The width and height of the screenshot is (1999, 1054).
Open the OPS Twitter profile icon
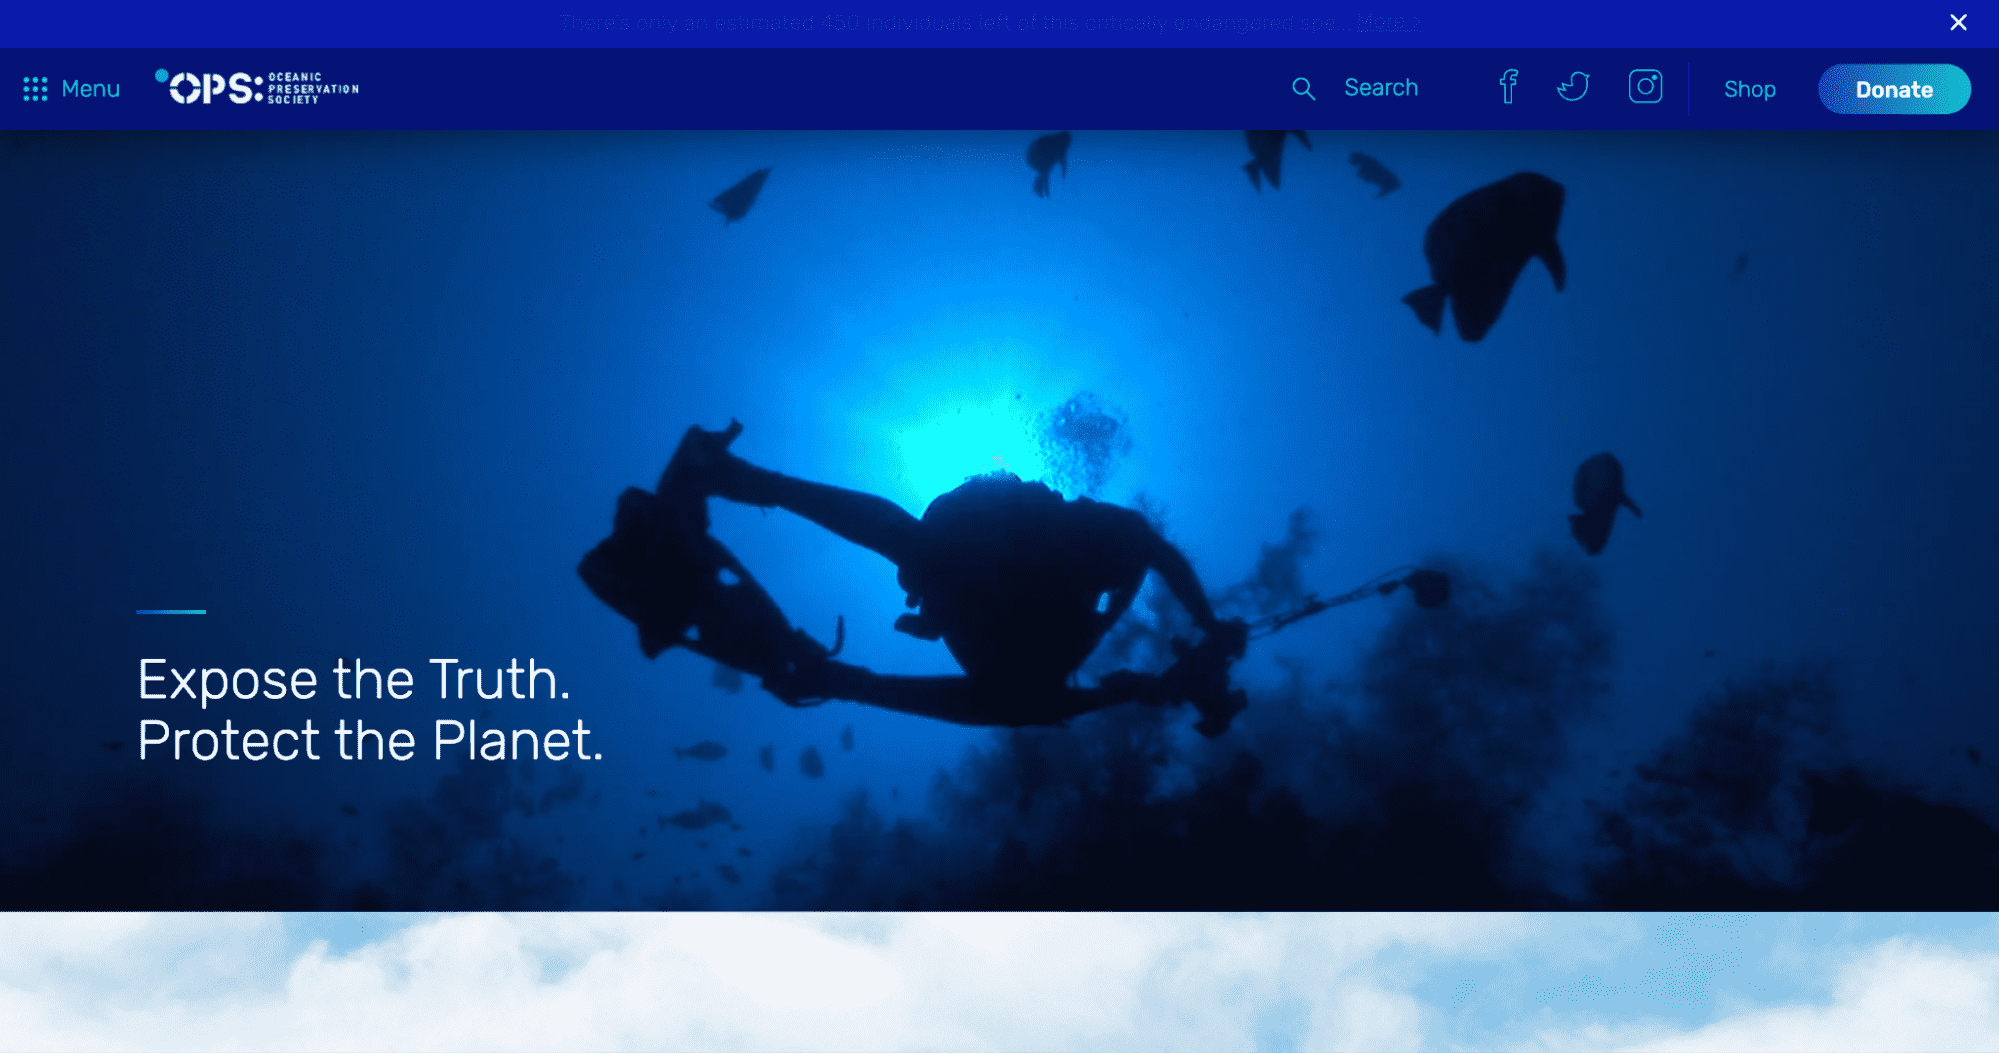[x=1572, y=87]
